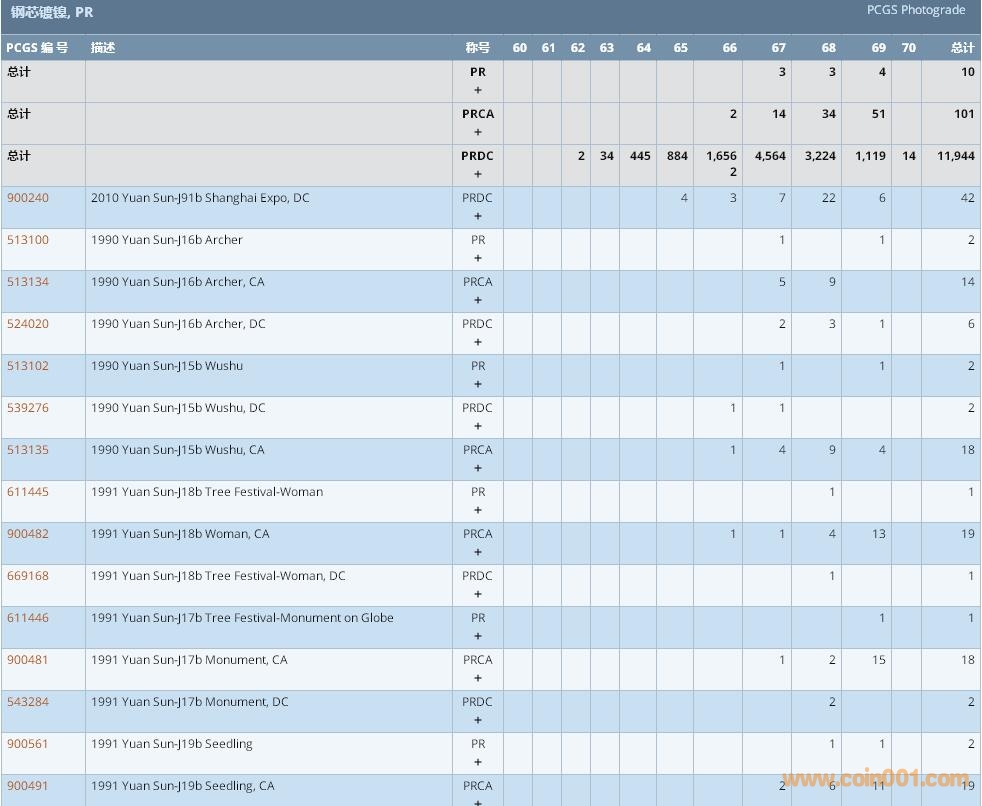Expand plus grades for 2010 Shanghai Expo row
982x806 pixels.
pos(477,216)
